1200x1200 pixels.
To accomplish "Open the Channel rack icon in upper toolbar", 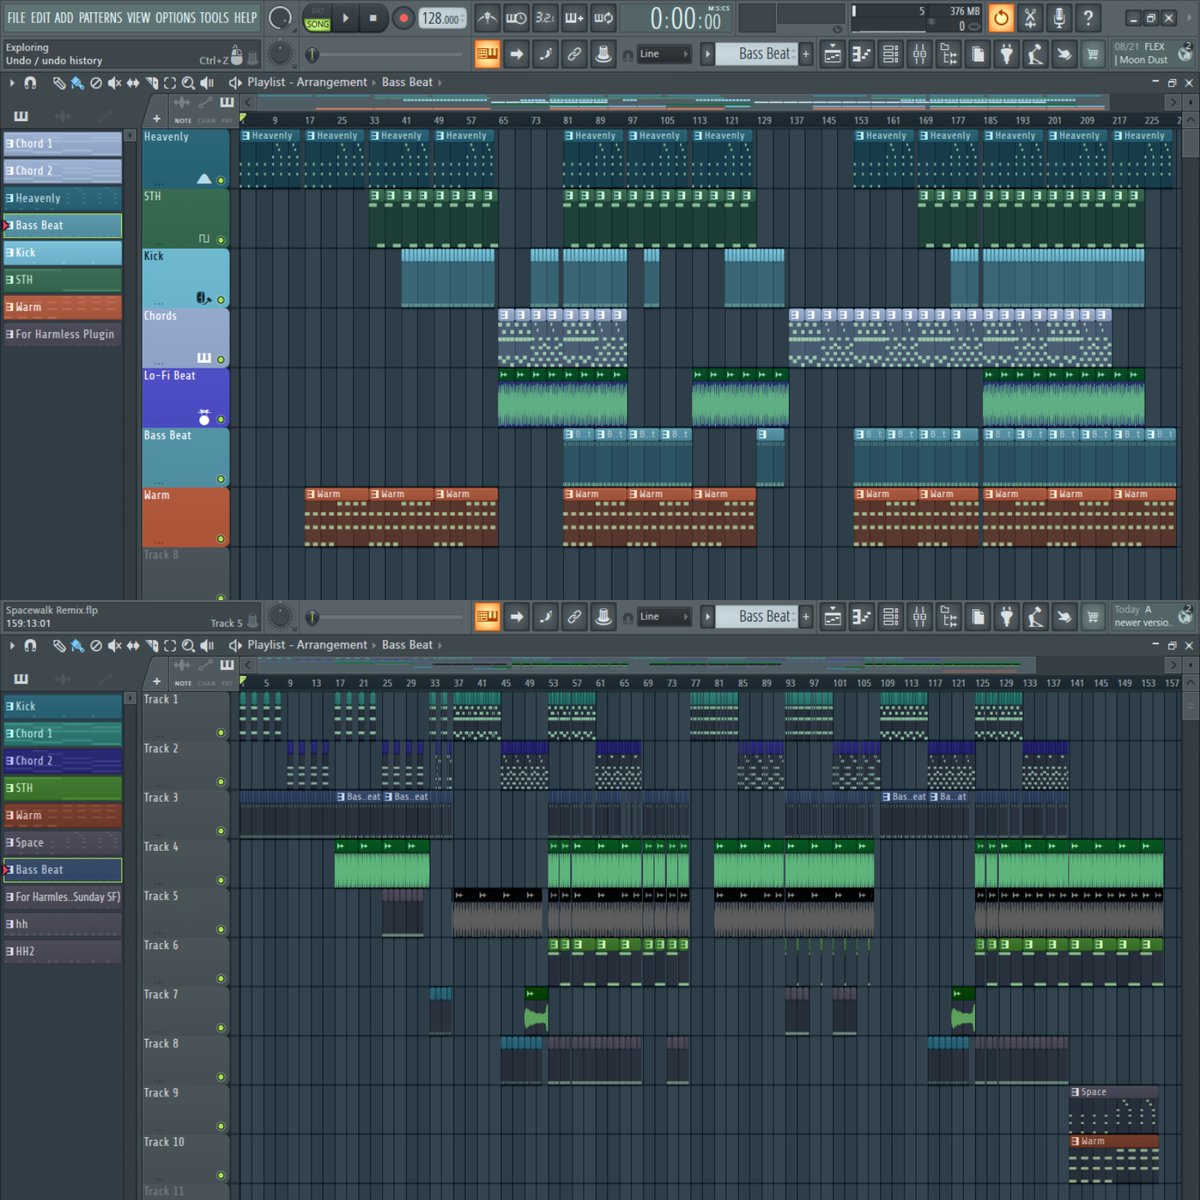I will click(x=890, y=54).
